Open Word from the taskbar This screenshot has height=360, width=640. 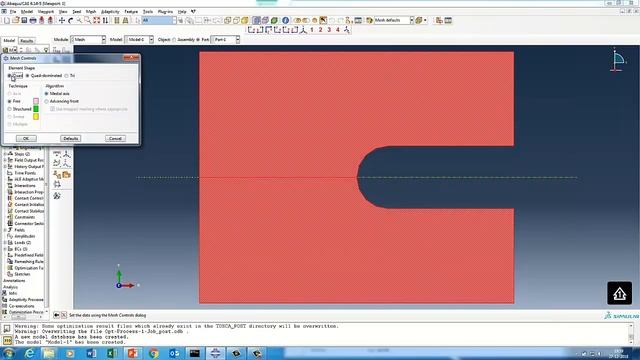(x=91, y=353)
